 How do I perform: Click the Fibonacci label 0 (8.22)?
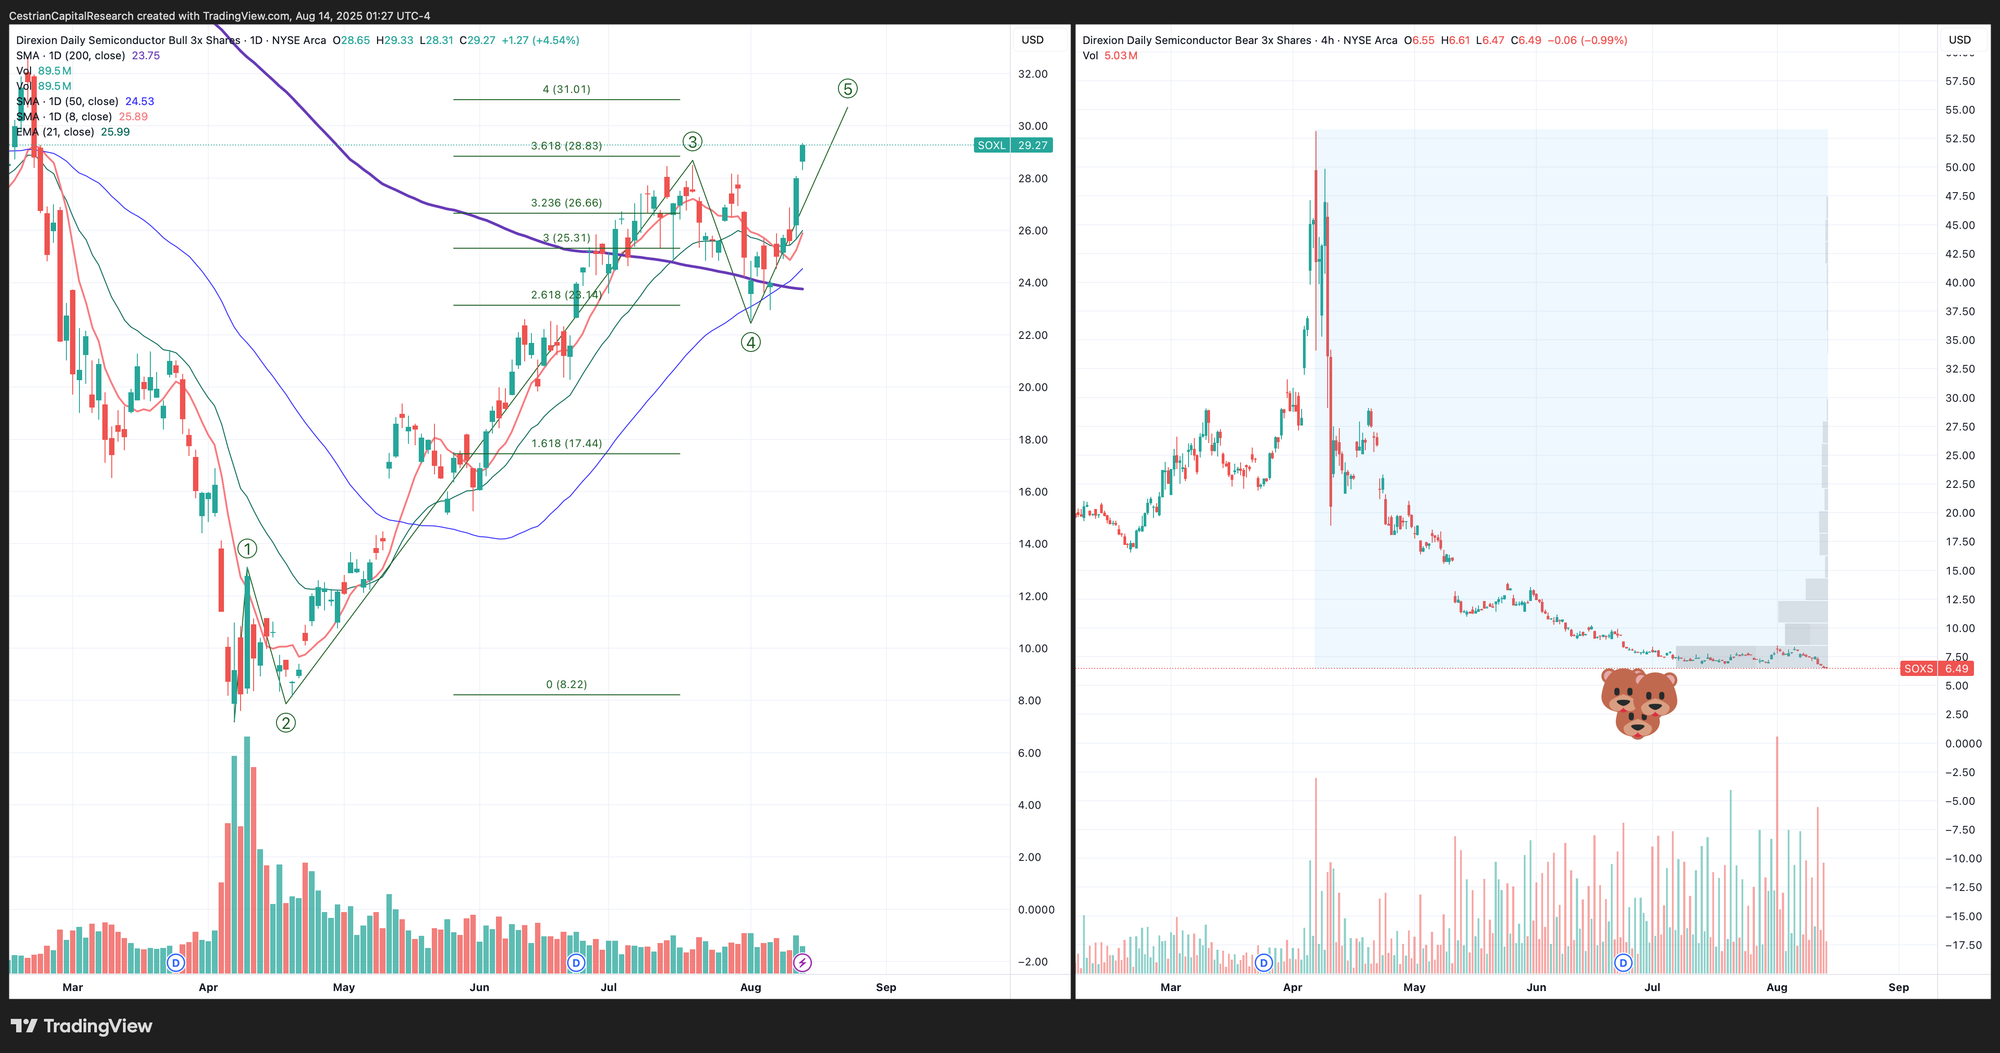click(x=566, y=684)
